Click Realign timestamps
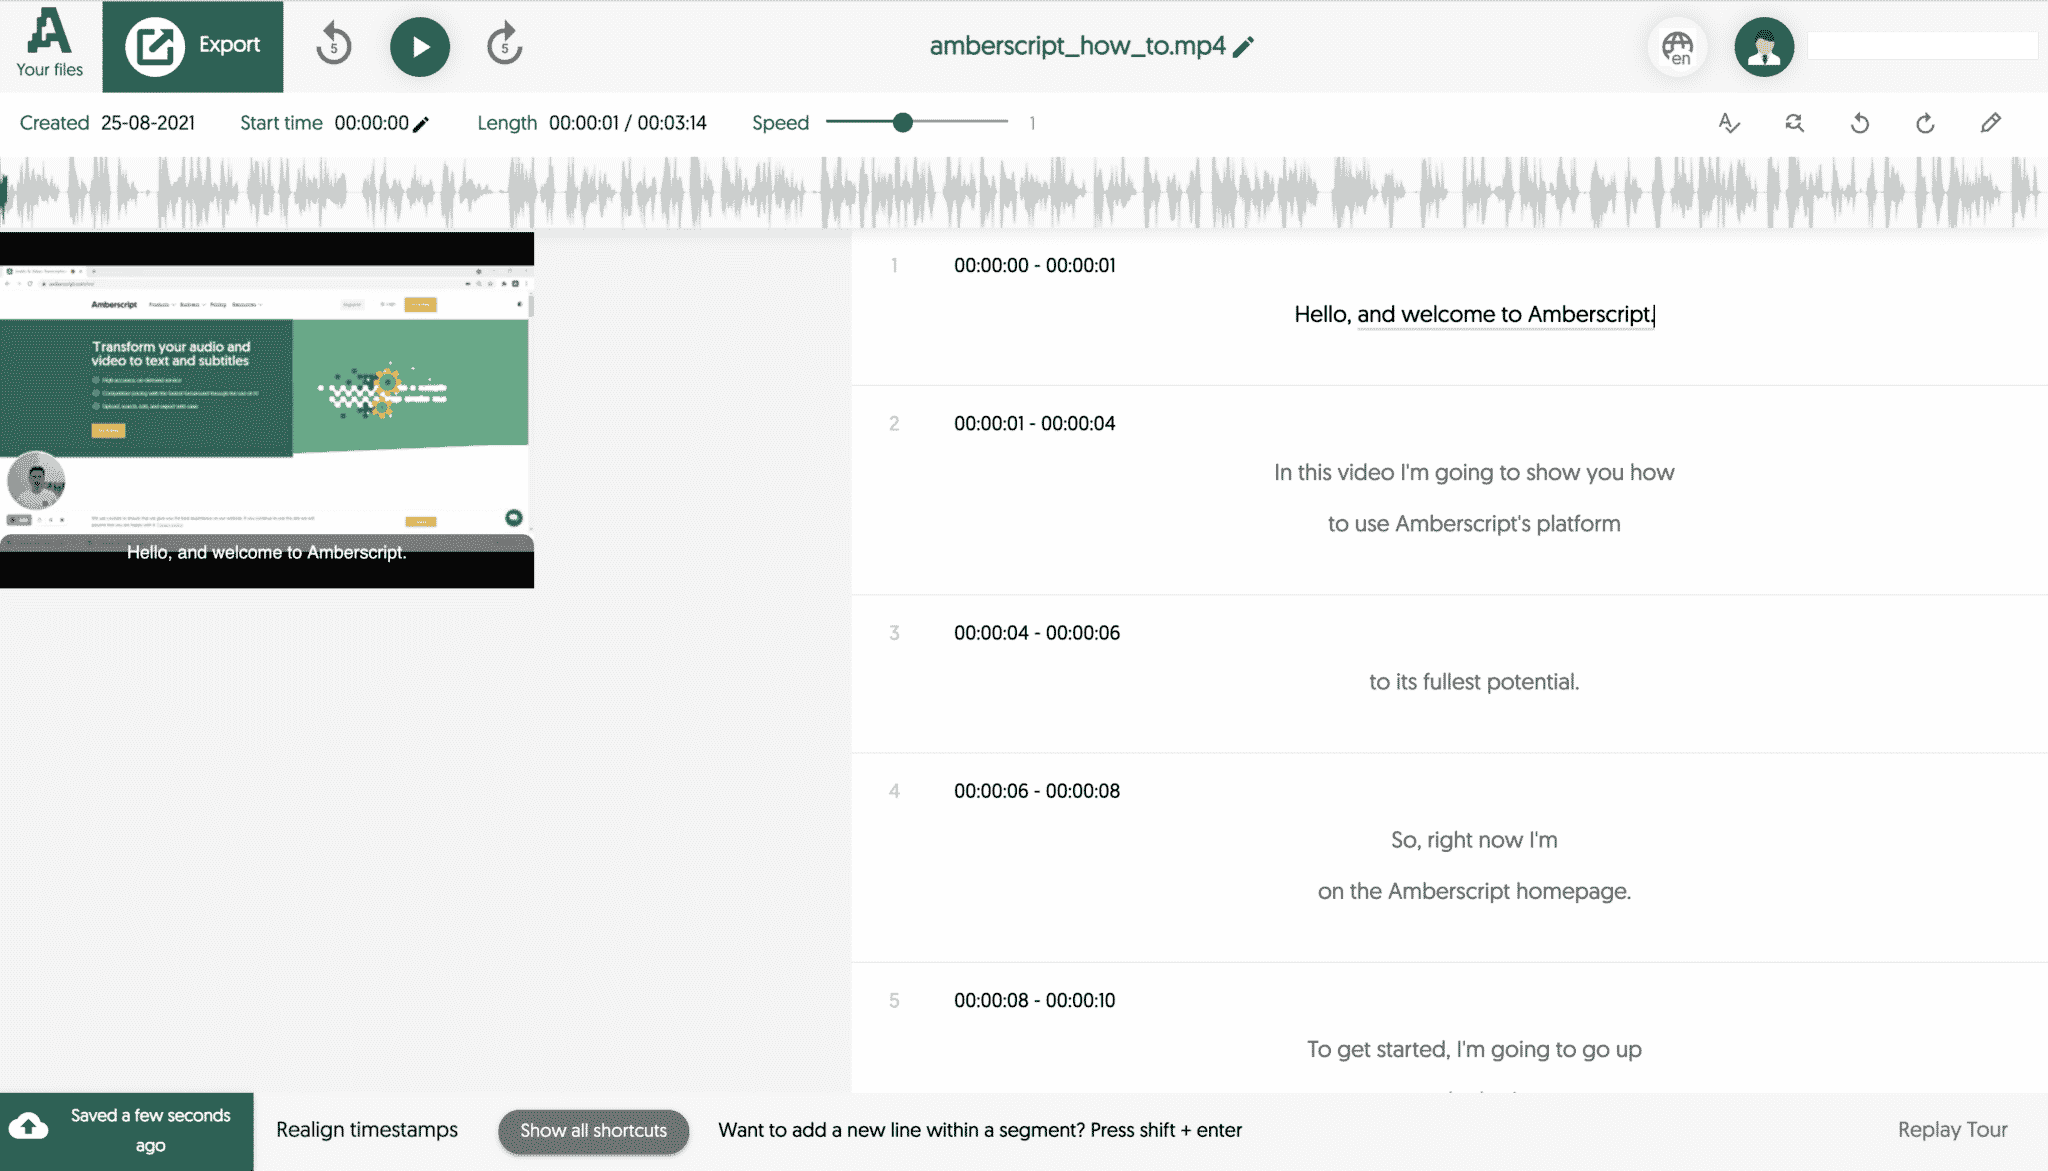Screen dimensions: 2048x1171 (x=367, y=1130)
